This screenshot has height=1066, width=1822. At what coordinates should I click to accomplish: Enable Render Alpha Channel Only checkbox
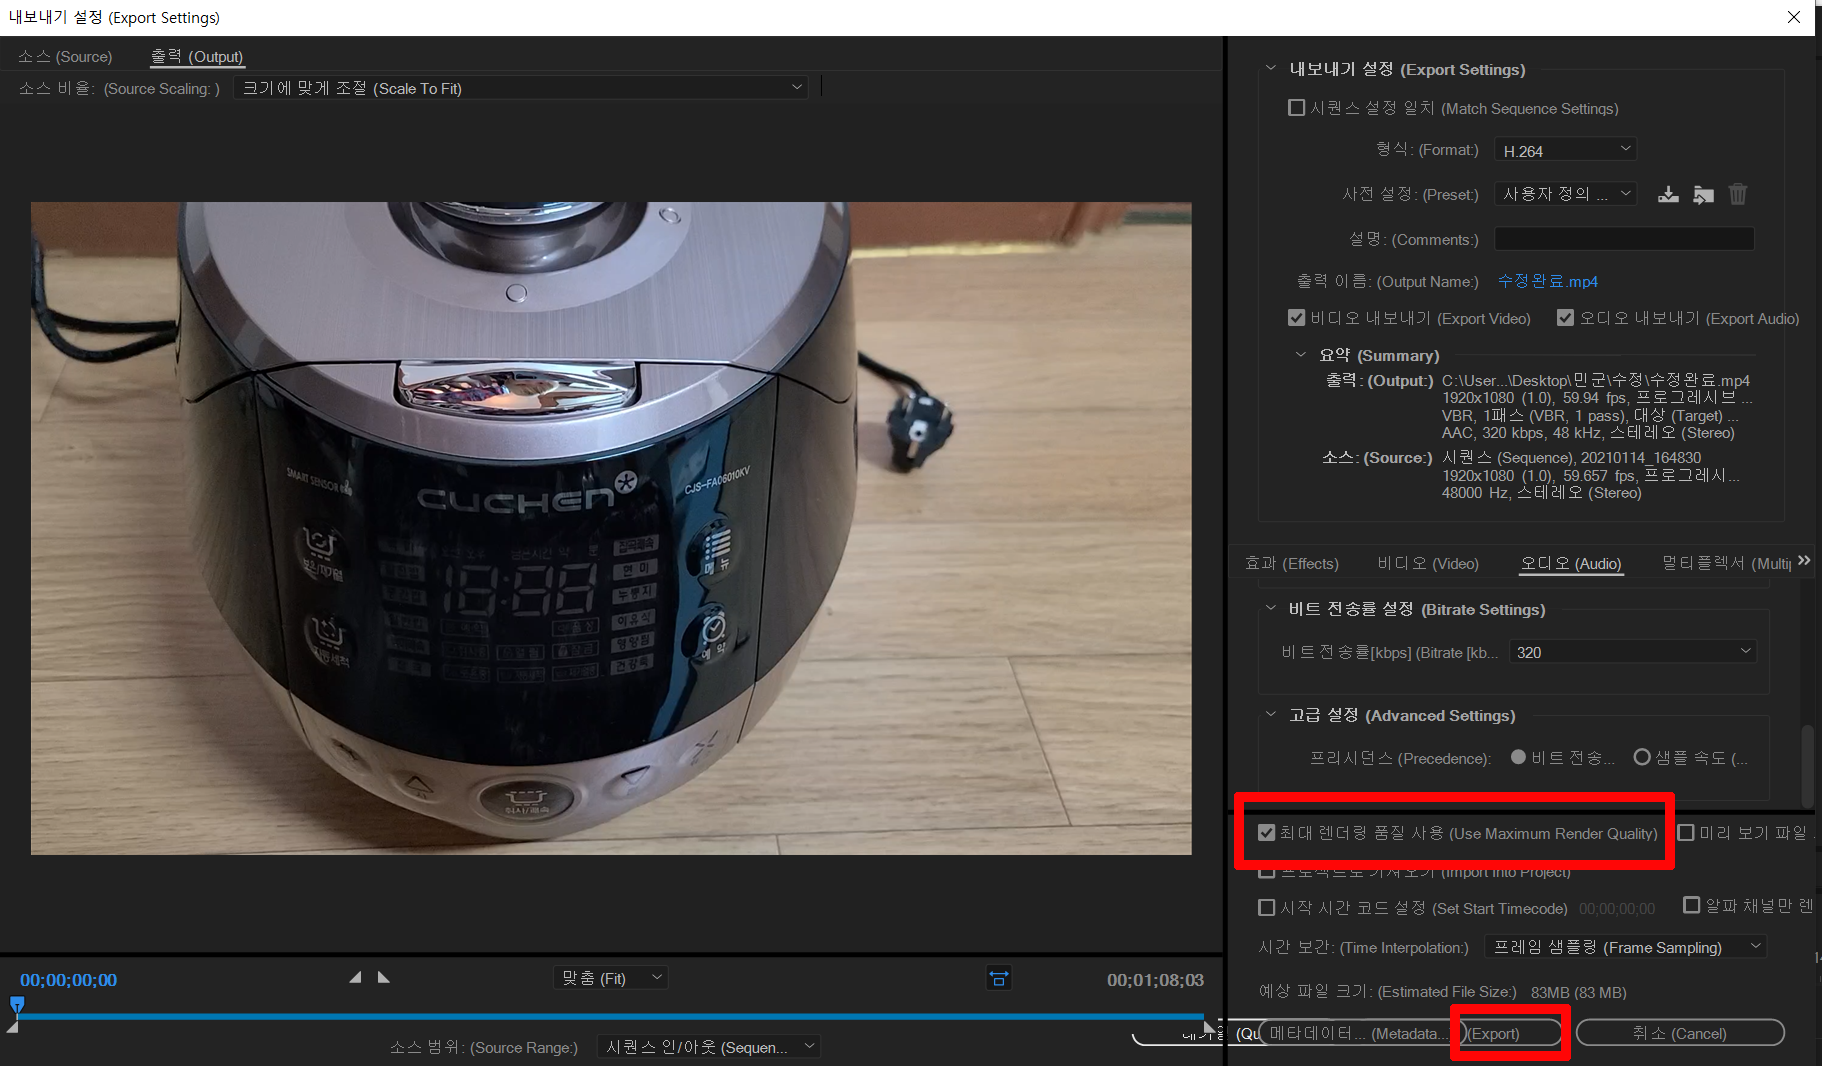1692,905
